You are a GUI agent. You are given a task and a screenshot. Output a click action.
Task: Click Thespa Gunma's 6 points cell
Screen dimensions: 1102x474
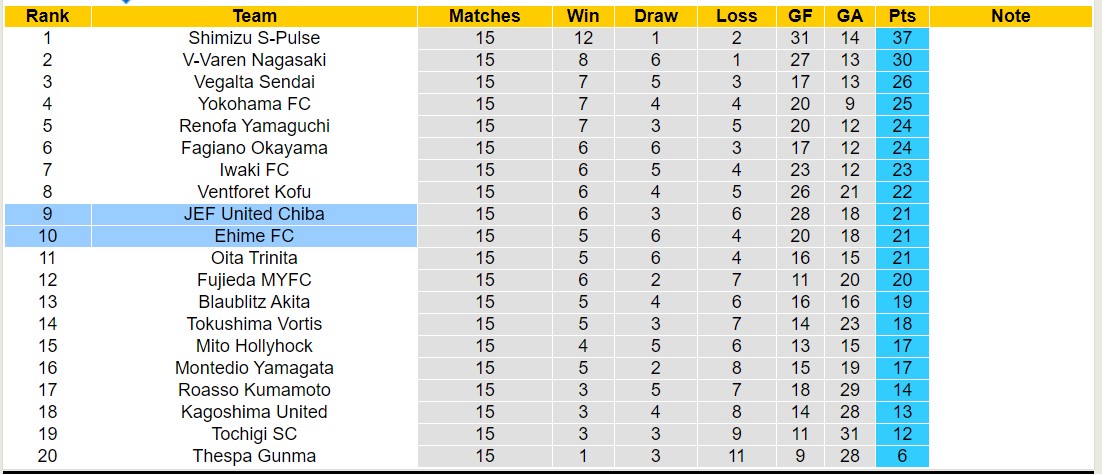[901, 456]
